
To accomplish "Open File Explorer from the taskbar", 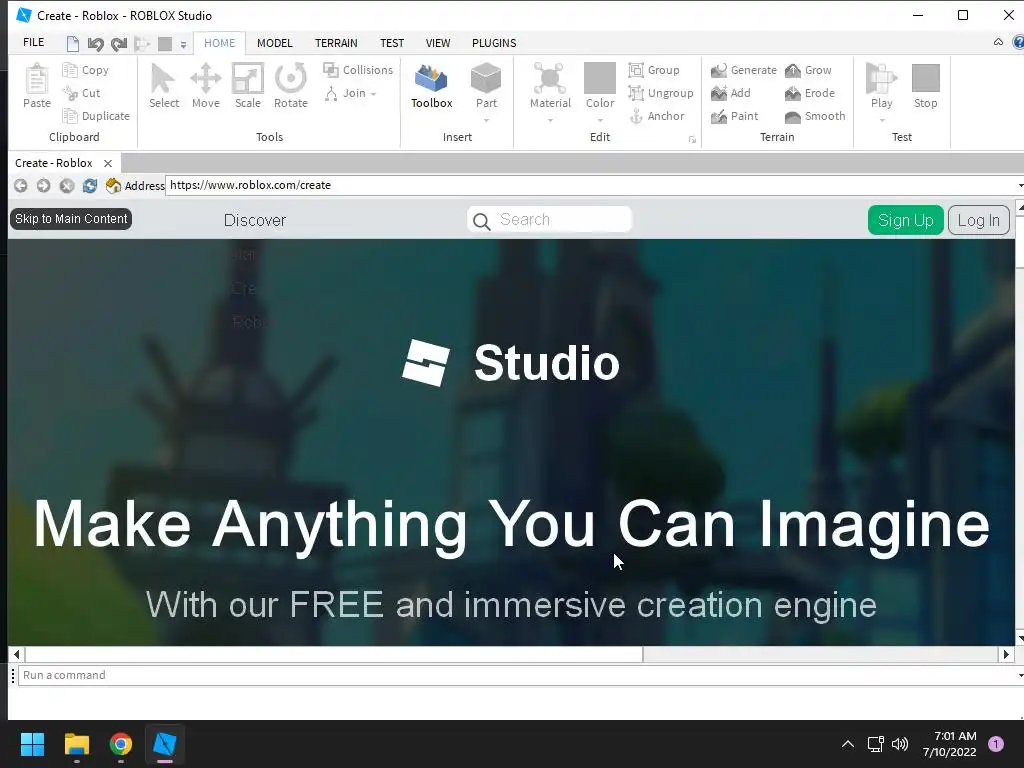I will coord(77,744).
